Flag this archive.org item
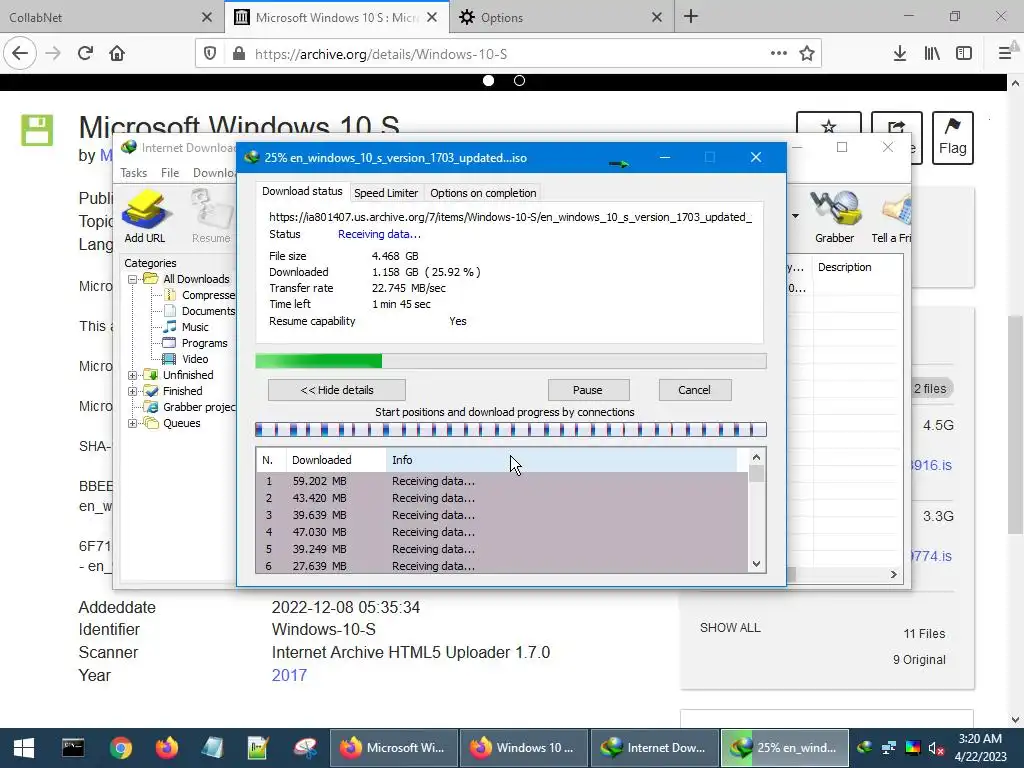 (x=952, y=138)
